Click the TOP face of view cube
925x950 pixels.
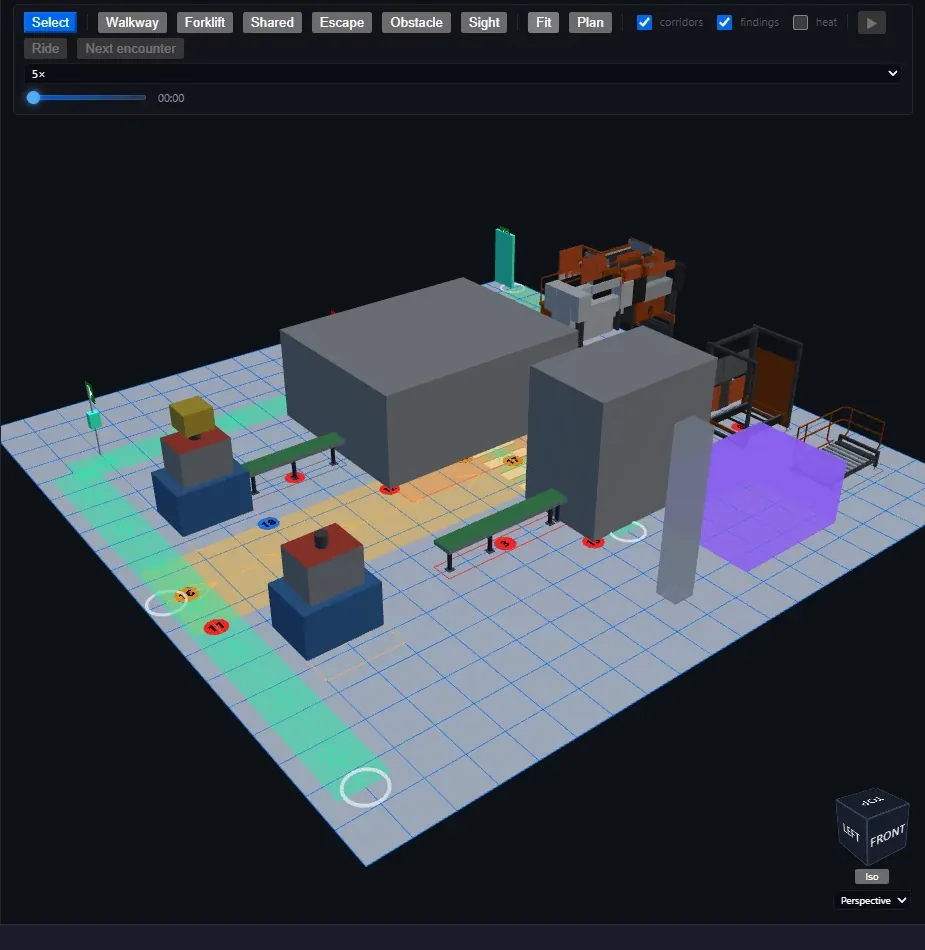point(872,801)
